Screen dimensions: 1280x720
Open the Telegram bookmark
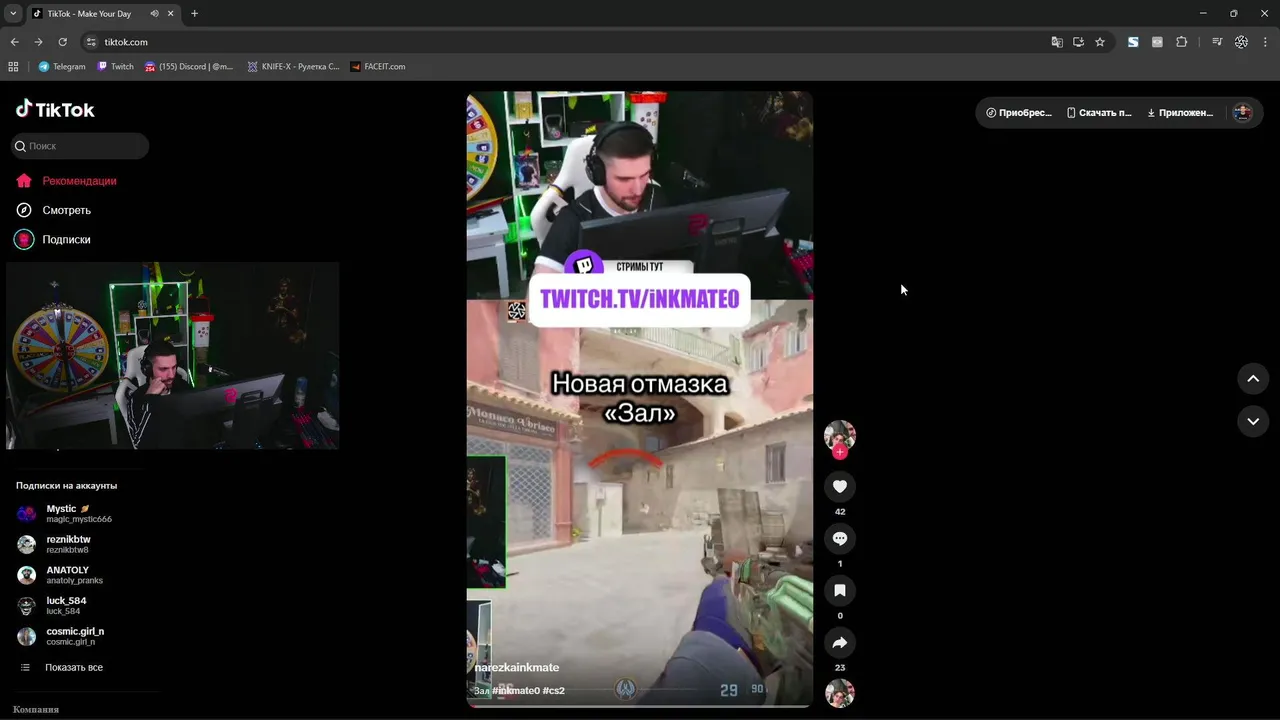pos(62,67)
